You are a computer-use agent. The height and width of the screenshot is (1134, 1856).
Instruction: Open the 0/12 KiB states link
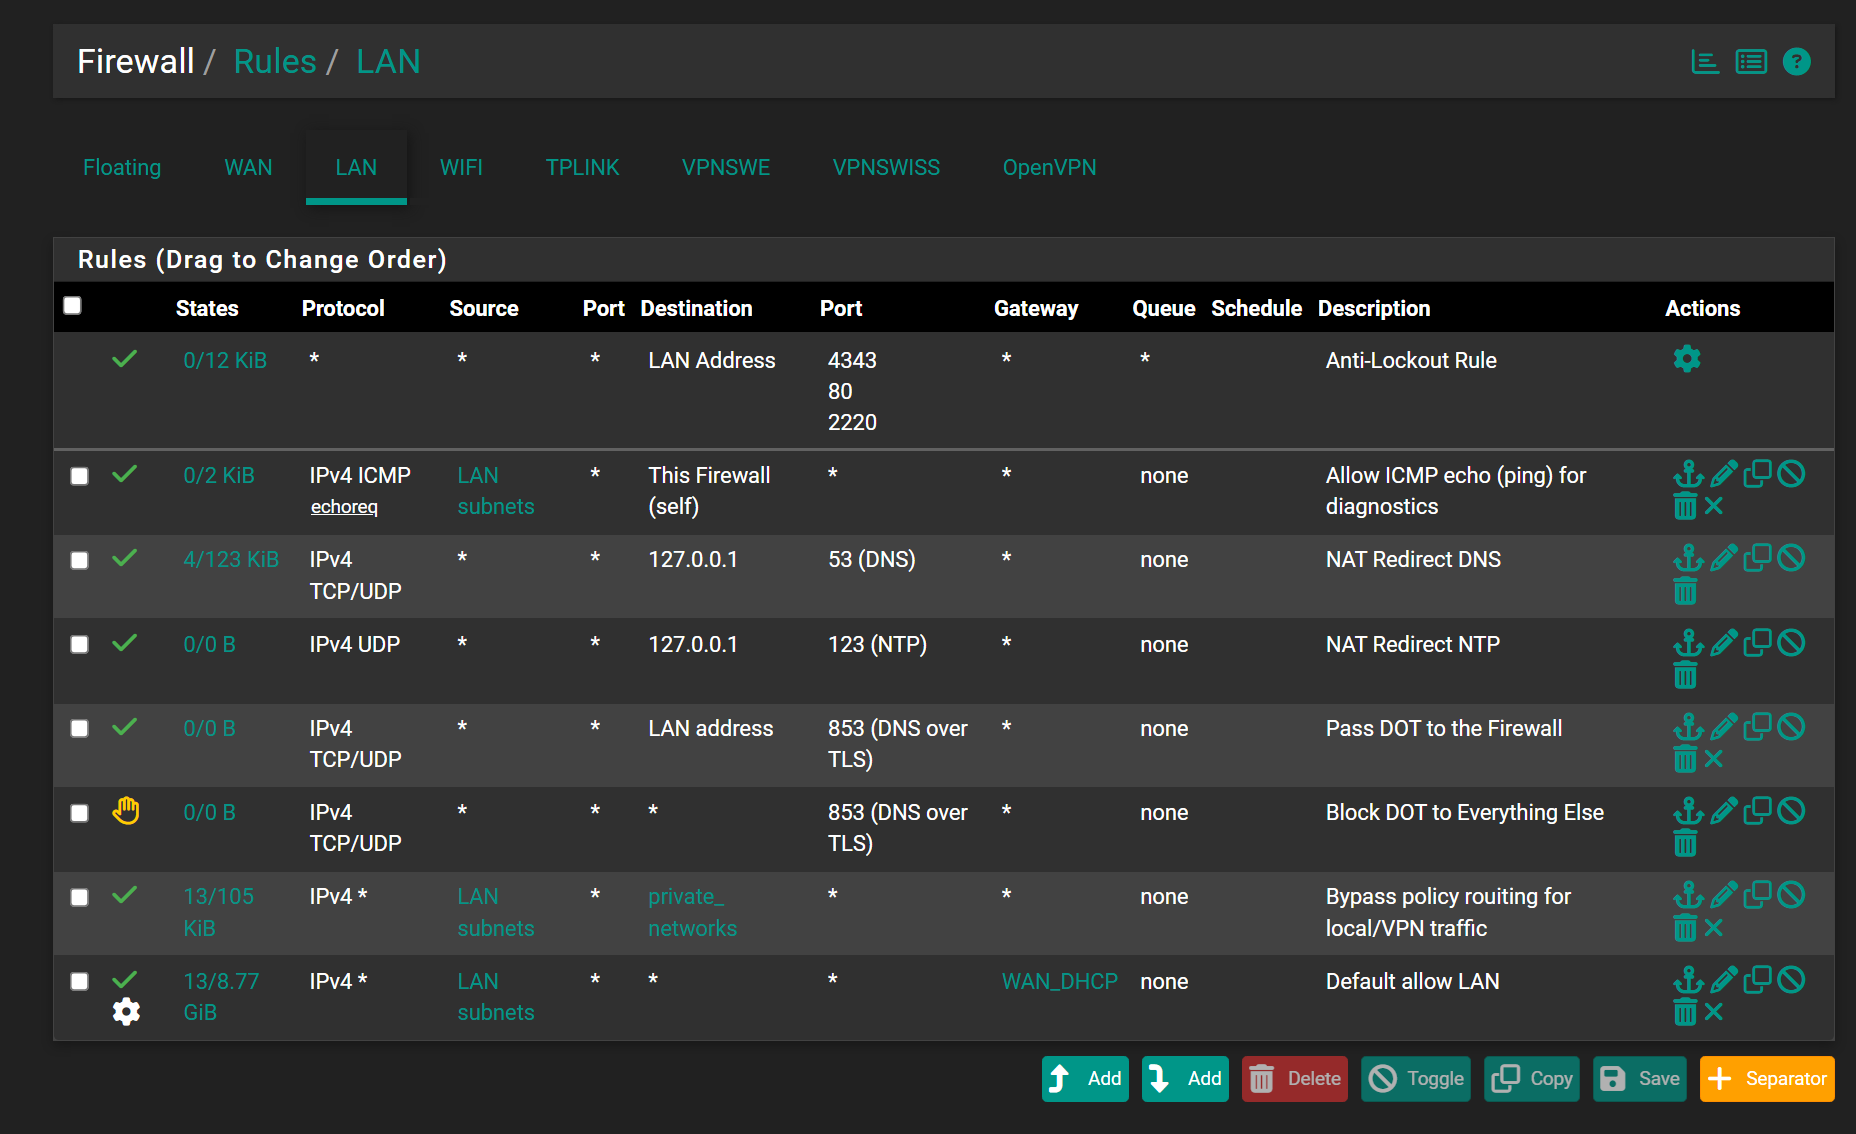point(225,360)
